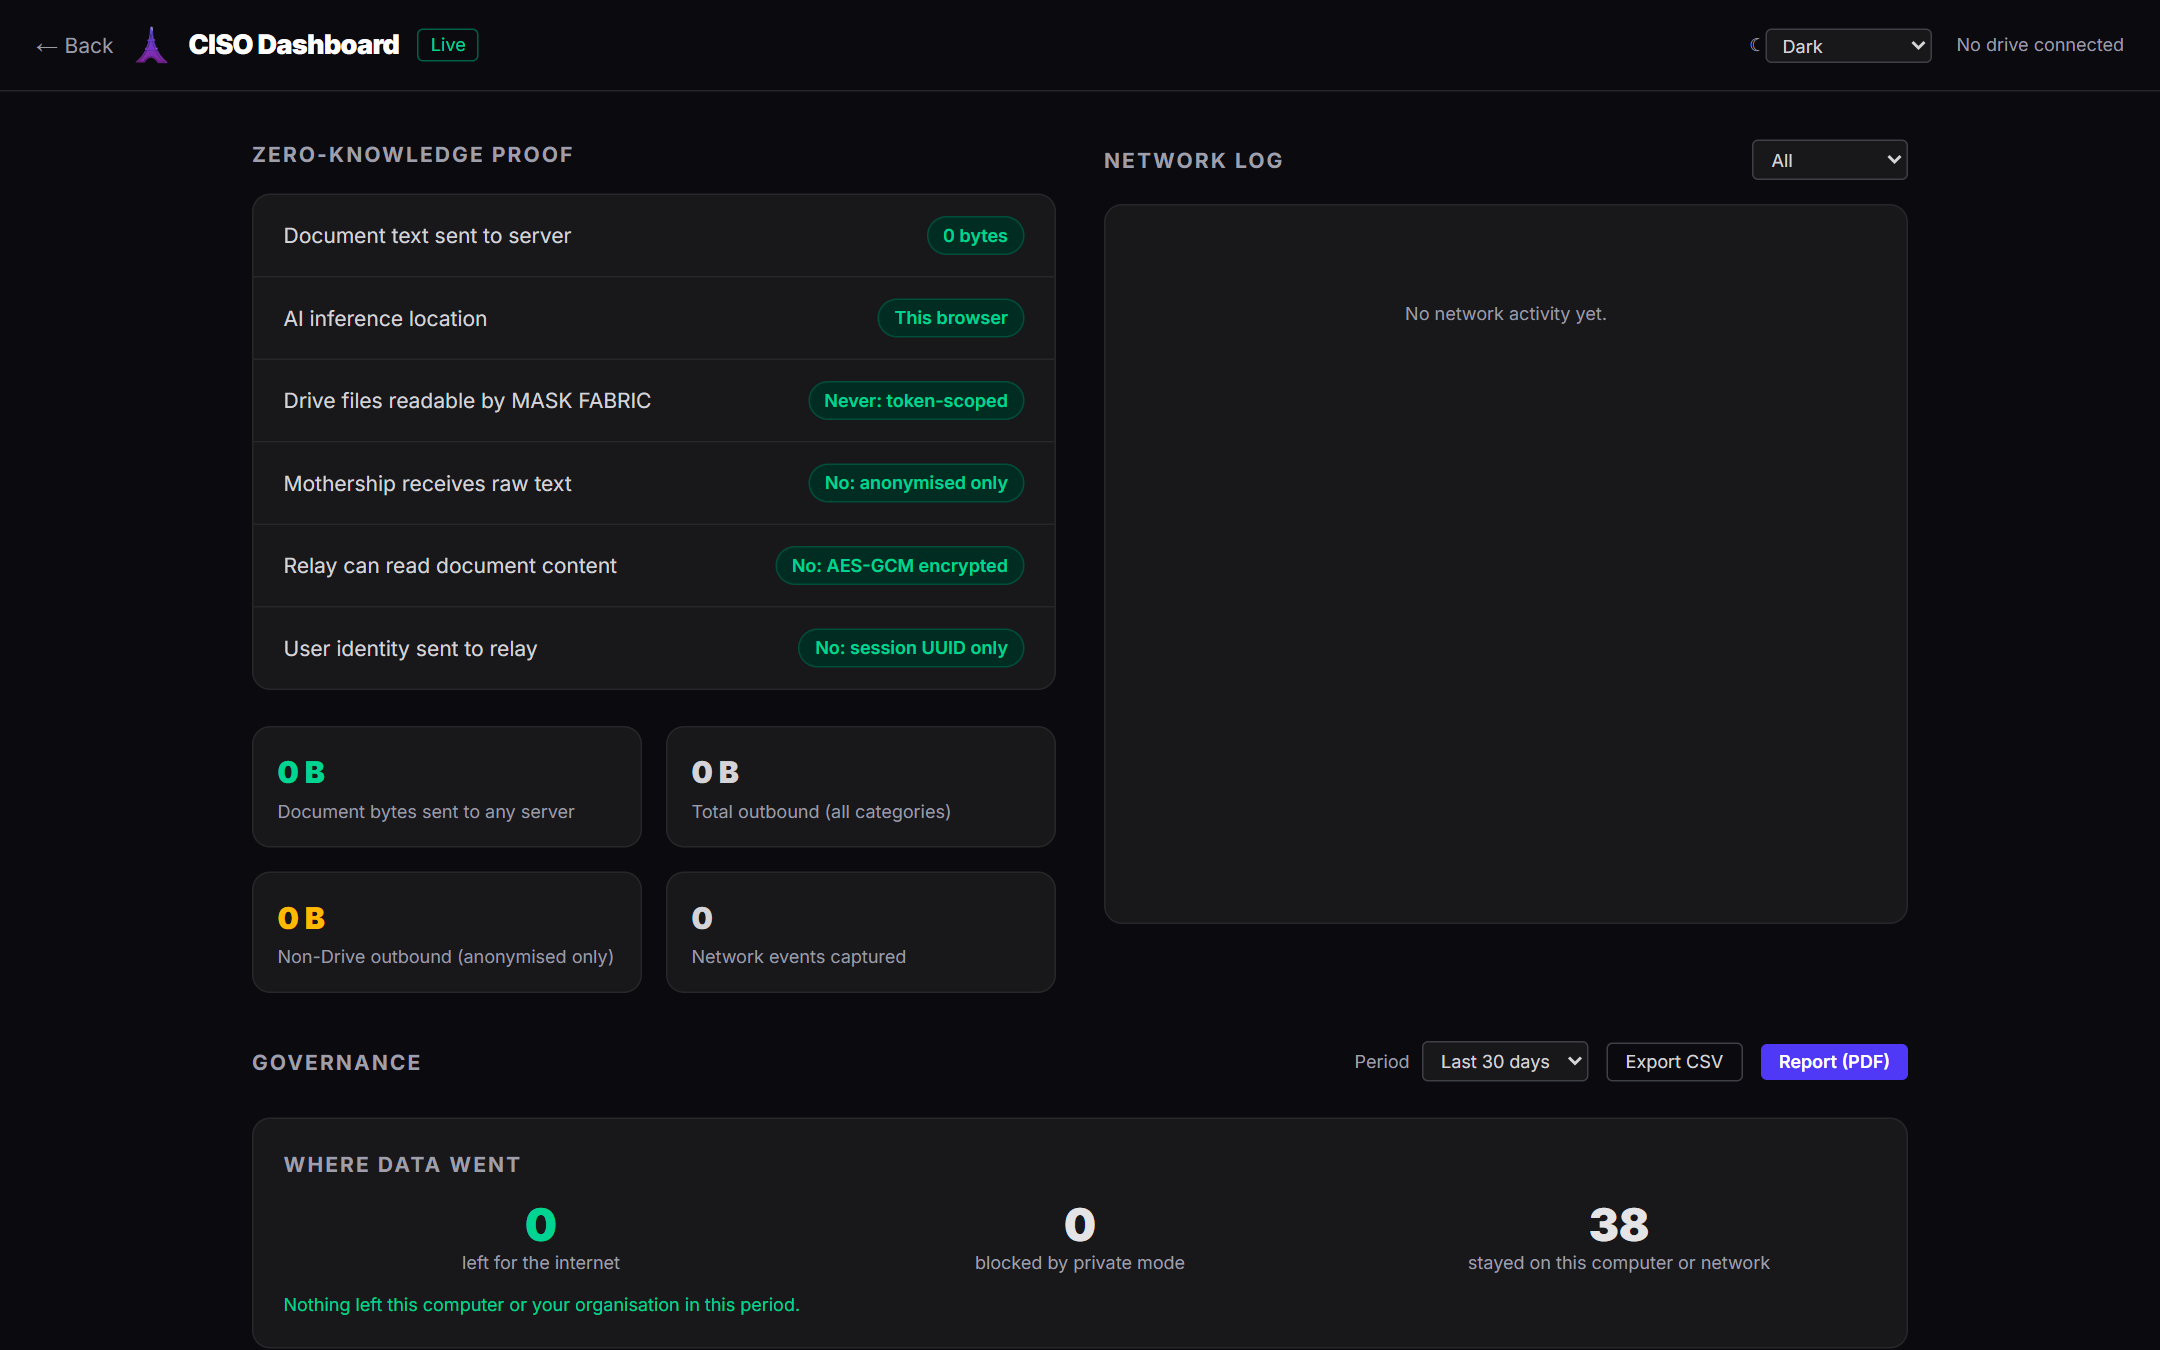Click the This browser badge
2160x1350 pixels.
tap(950, 318)
